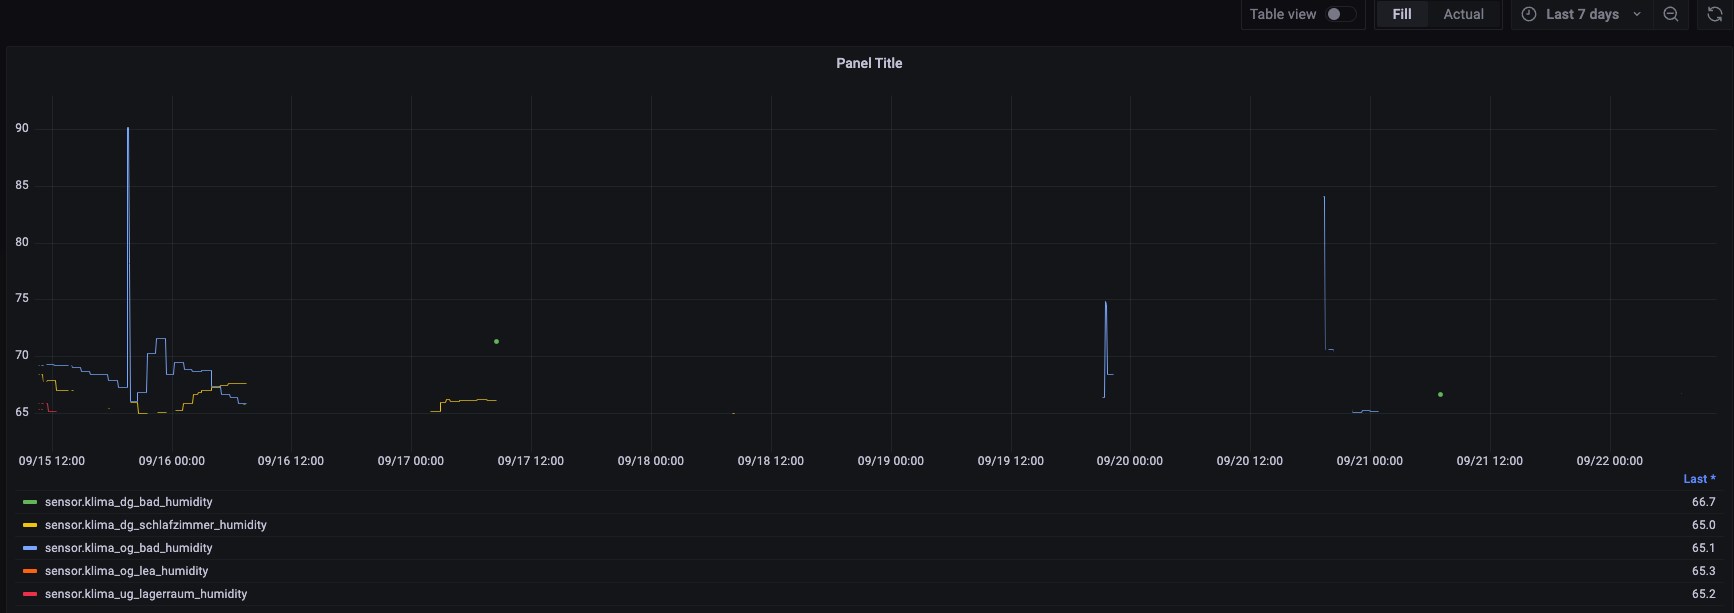Click the green data point after 09/21 00:00
This screenshot has height=613, width=1734.
tap(1440, 395)
